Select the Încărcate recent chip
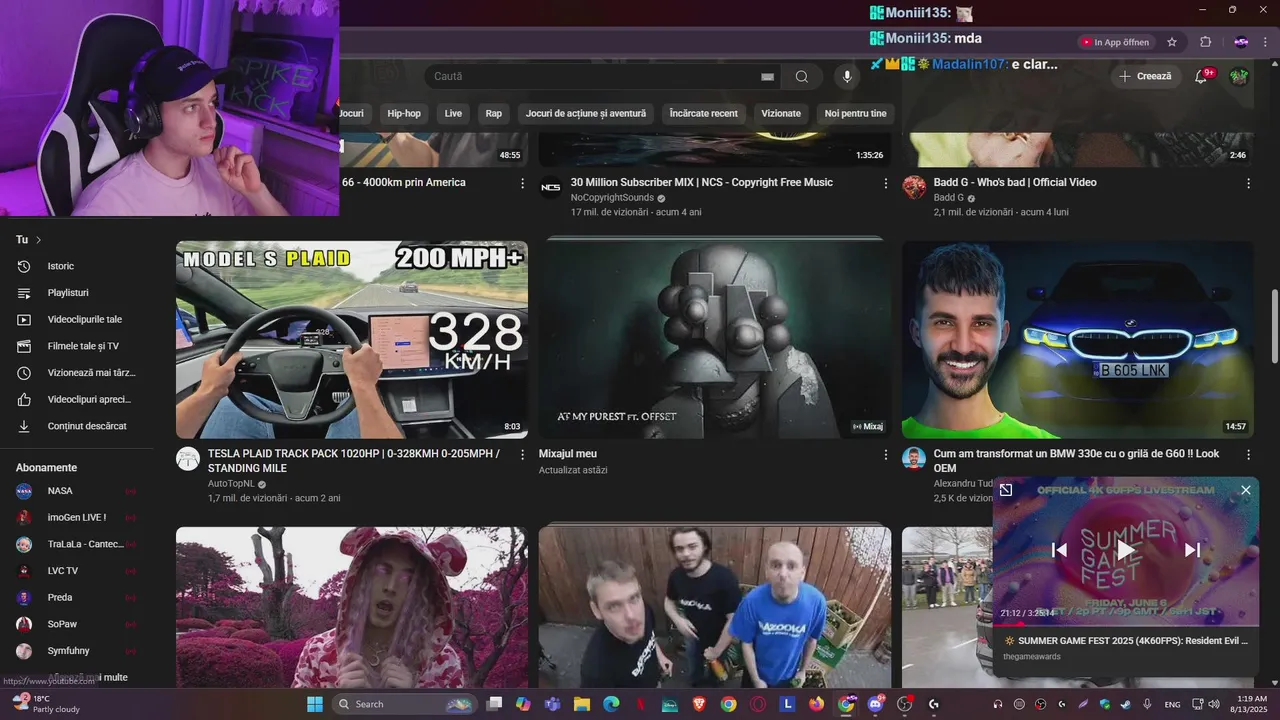Screen dimensions: 1280x720 click(x=704, y=113)
